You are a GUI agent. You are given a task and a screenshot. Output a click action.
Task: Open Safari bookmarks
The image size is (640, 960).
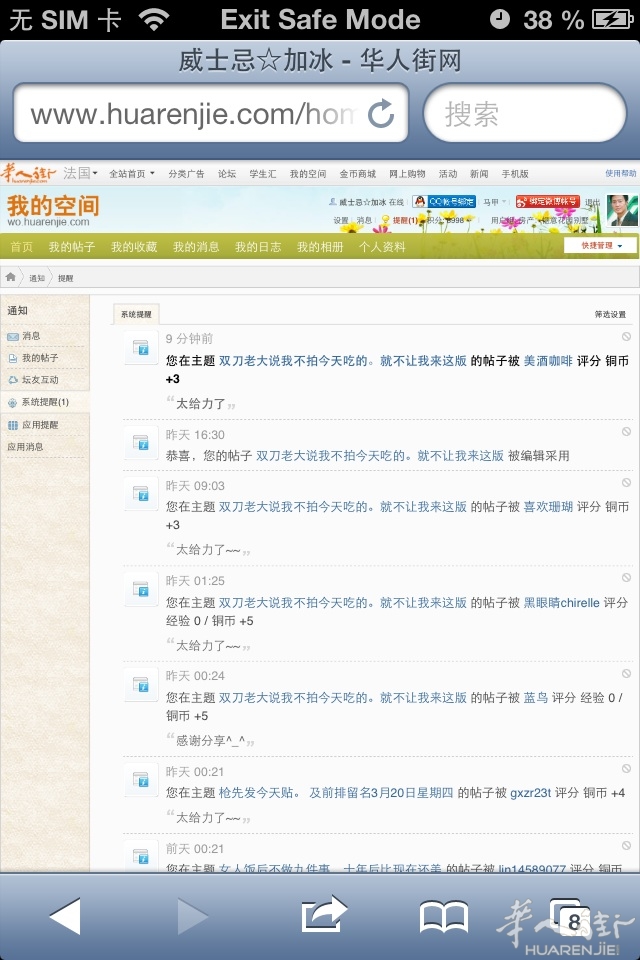point(443,915)
